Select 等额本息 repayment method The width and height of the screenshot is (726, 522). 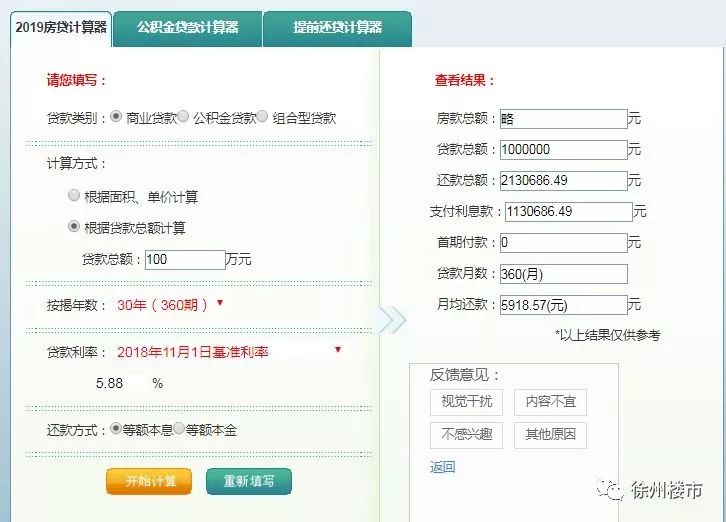116,428
